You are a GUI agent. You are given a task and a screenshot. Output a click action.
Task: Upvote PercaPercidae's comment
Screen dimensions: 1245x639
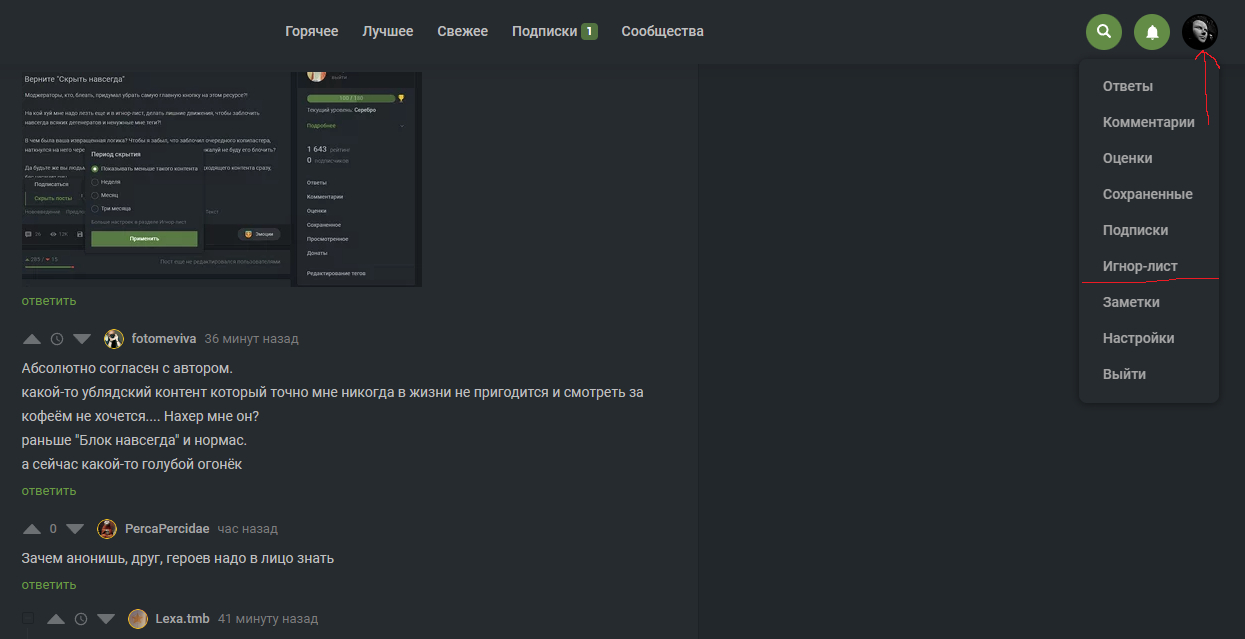pos(32,529)
